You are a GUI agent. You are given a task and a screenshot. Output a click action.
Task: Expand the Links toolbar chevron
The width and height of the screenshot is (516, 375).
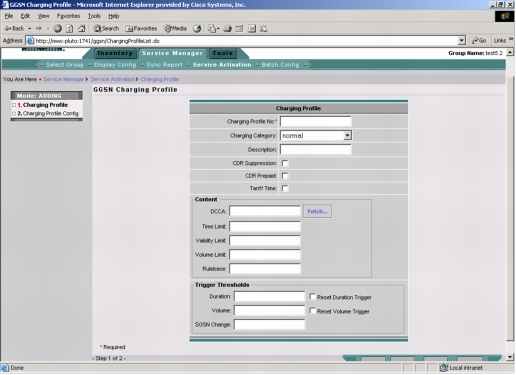[x=511, y=39]
